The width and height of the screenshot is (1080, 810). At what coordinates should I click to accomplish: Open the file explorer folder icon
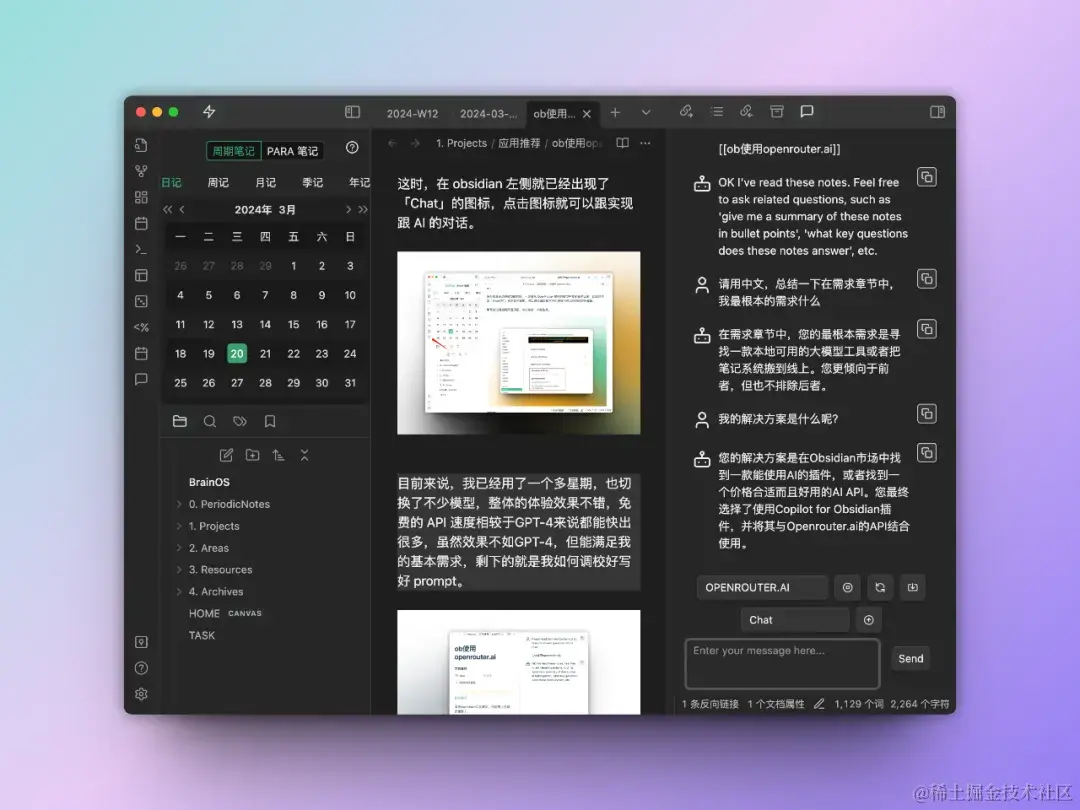pyautogui.click(x=180, y=421)
